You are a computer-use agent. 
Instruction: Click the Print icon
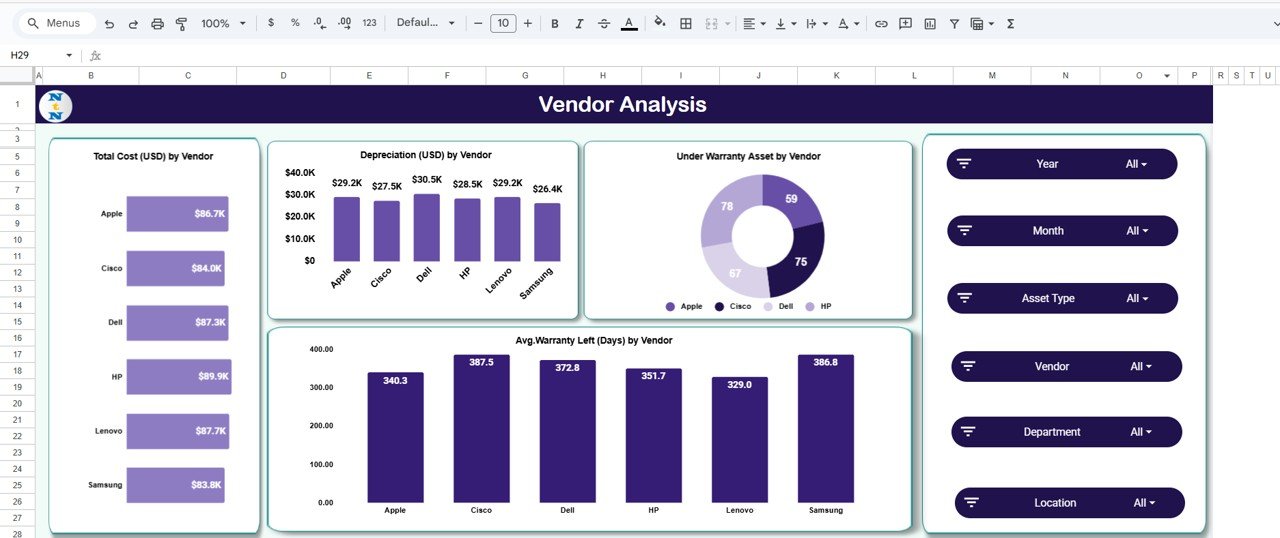click(157, 23)
